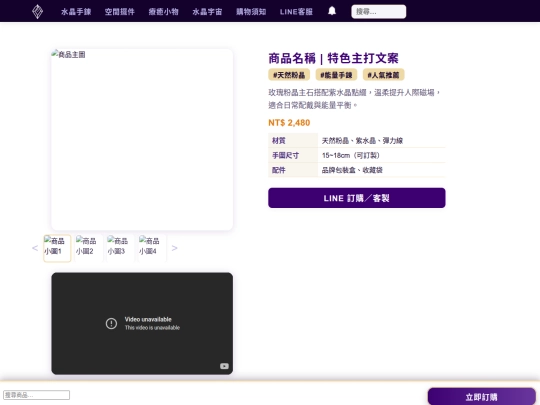This screenshot has width=540, height=405.
Task: Click the 手圍尺寸 table label
Action: pos(285,155)
